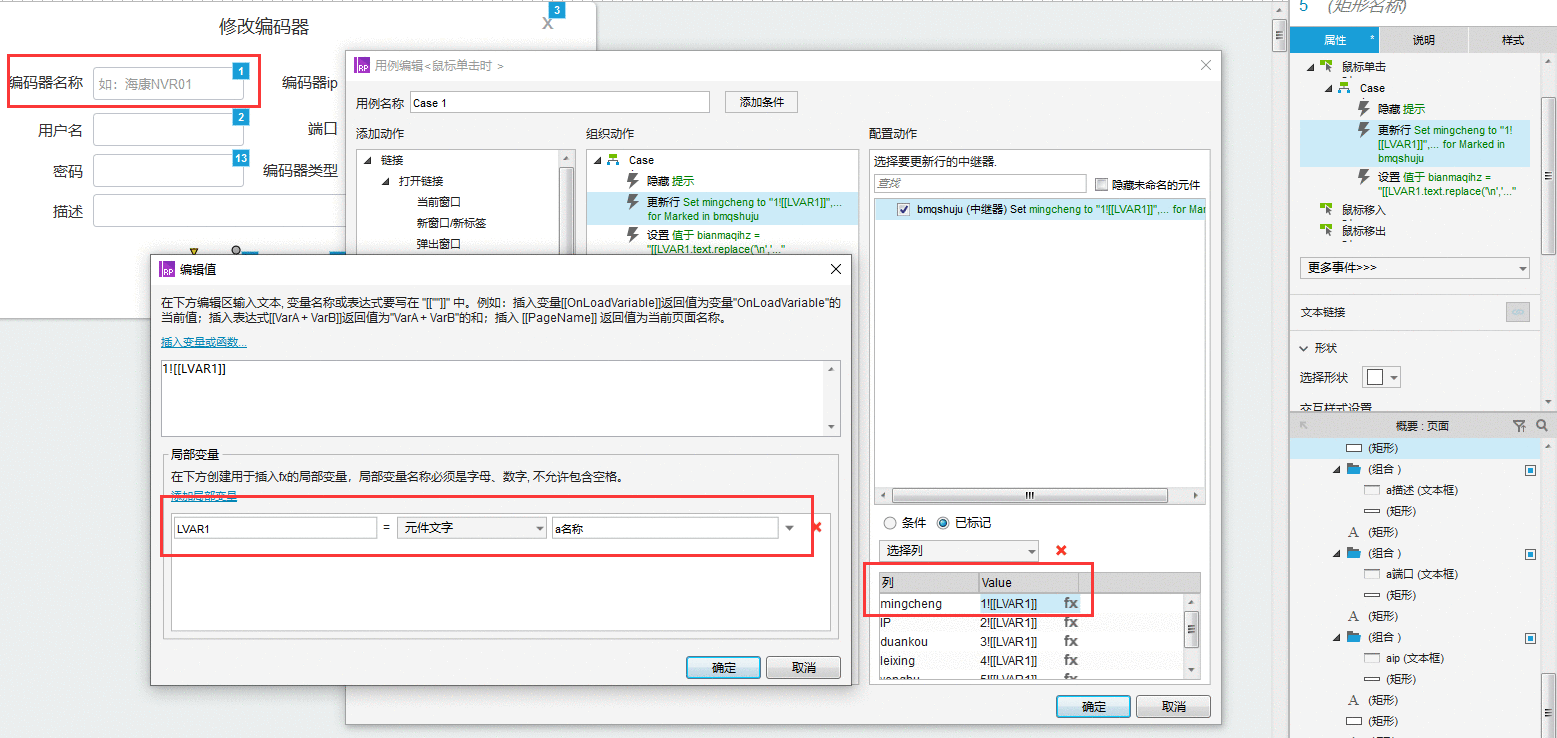
Task: Open the fx editor for mingcheng value
Action: pos(1070,603)
